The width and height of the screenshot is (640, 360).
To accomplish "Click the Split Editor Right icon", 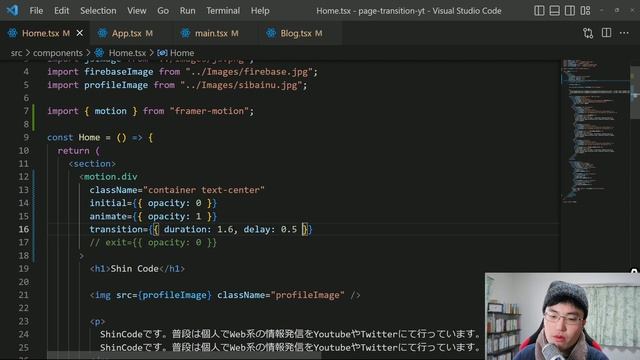I will (607, 33).
